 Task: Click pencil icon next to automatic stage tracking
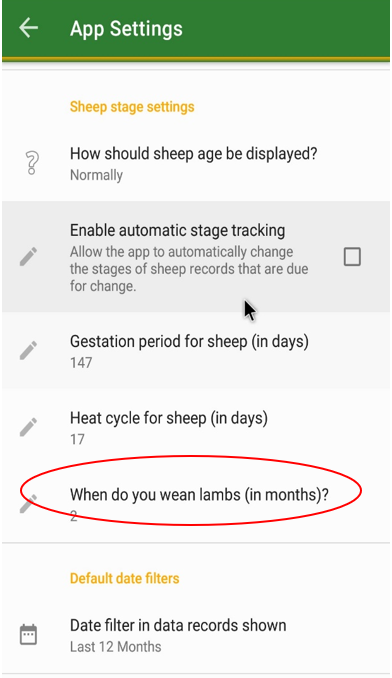tap(29, 256)
